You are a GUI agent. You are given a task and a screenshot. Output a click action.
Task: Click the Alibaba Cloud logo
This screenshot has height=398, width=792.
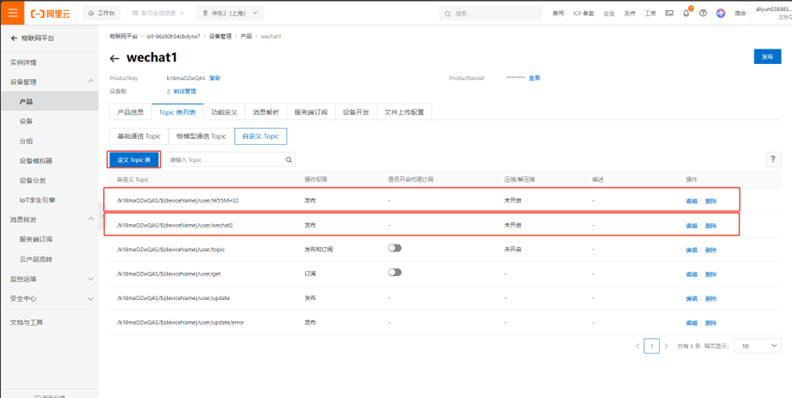[50, 14]
